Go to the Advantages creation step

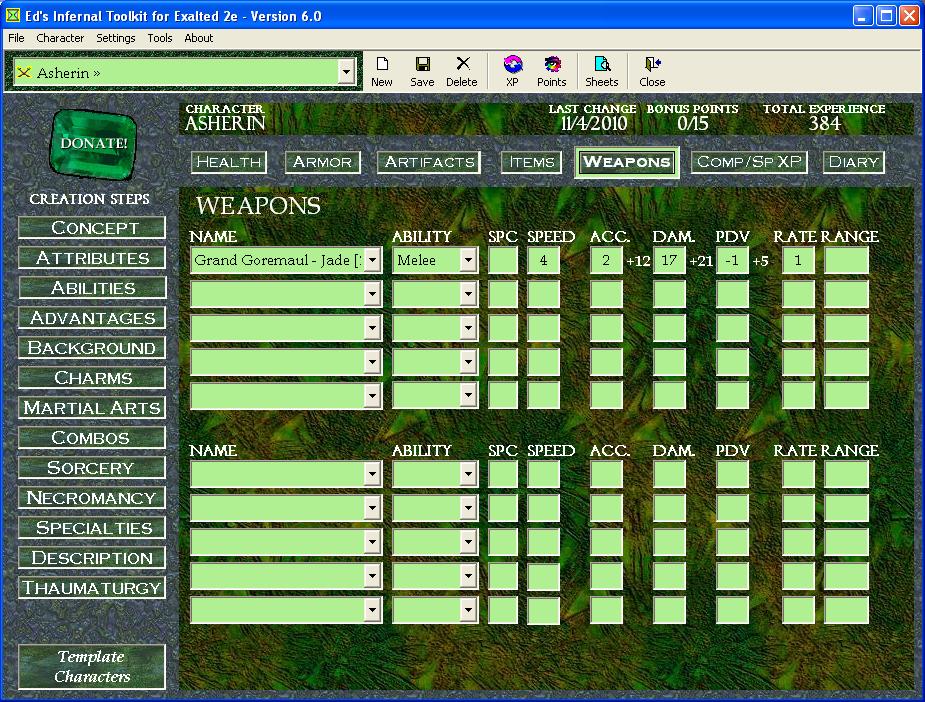pos(92,318)
